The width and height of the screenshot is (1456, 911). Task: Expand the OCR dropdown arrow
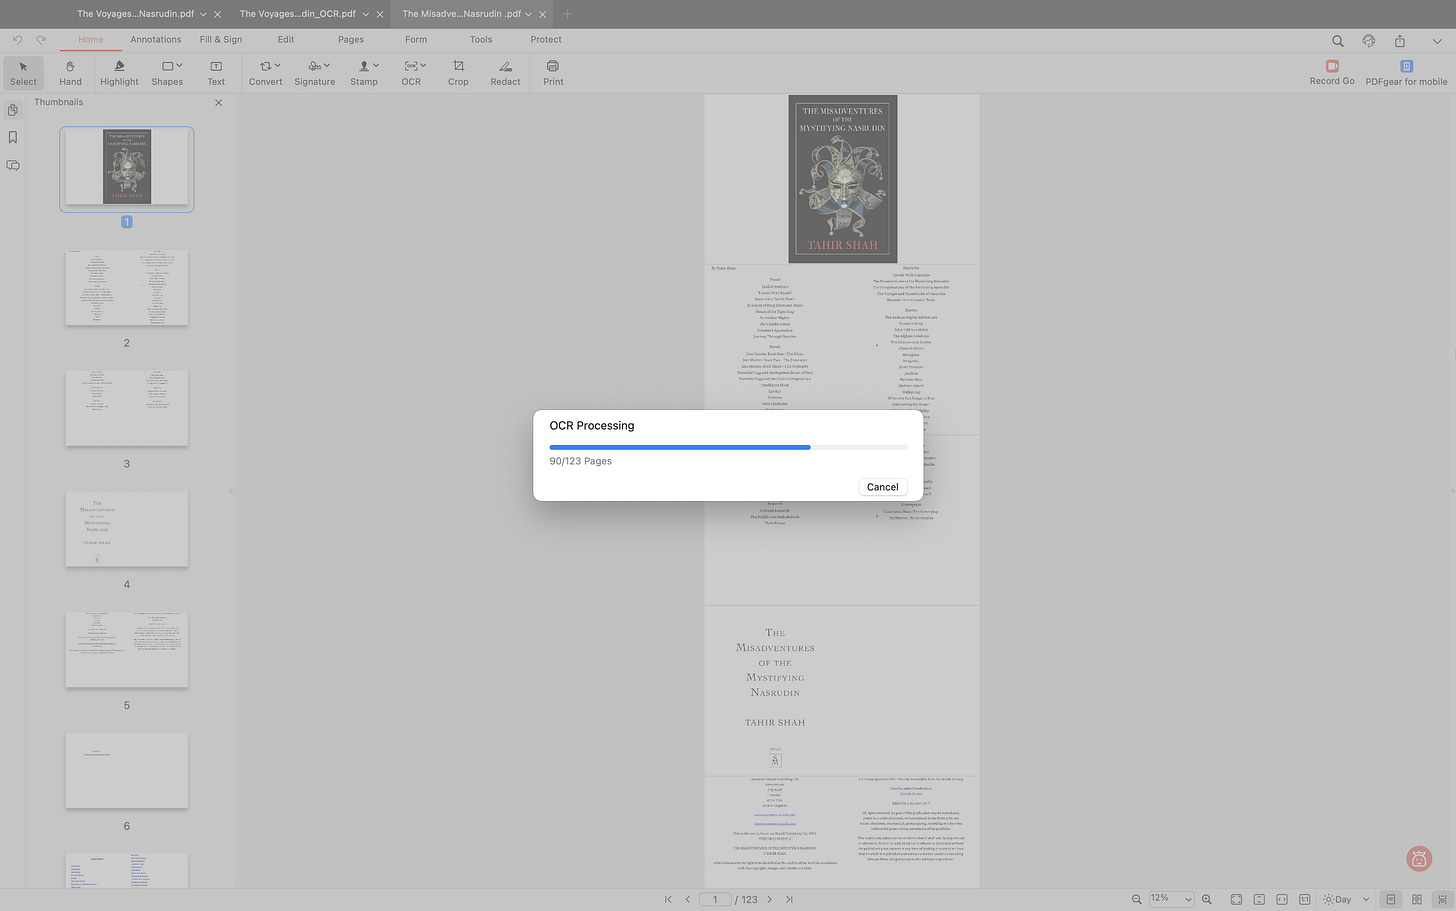(x=424, y=66)
